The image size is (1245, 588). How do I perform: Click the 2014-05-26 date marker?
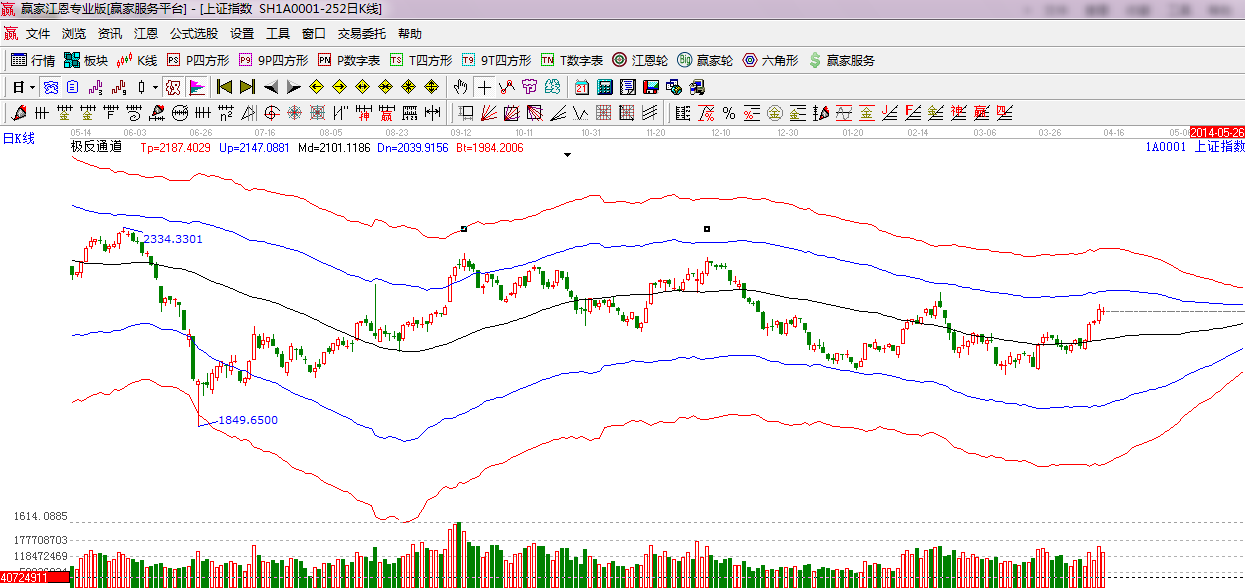coord(1217,132)
